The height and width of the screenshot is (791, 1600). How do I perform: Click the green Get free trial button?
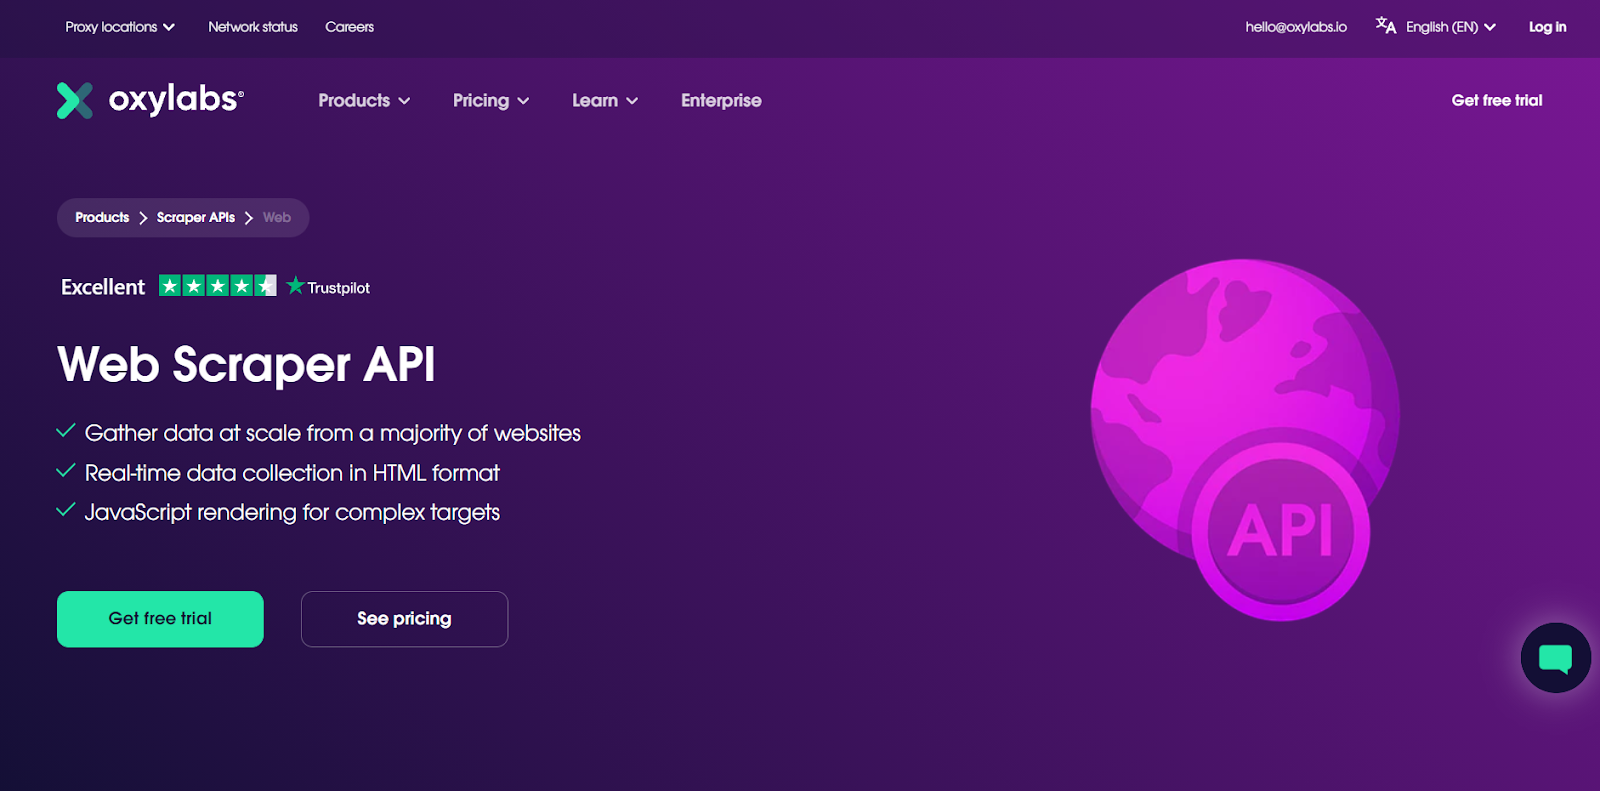click(160, 619)
